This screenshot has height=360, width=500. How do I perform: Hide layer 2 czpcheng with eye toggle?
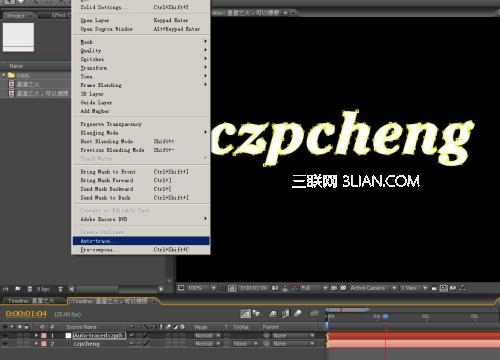tap(5, 344)
